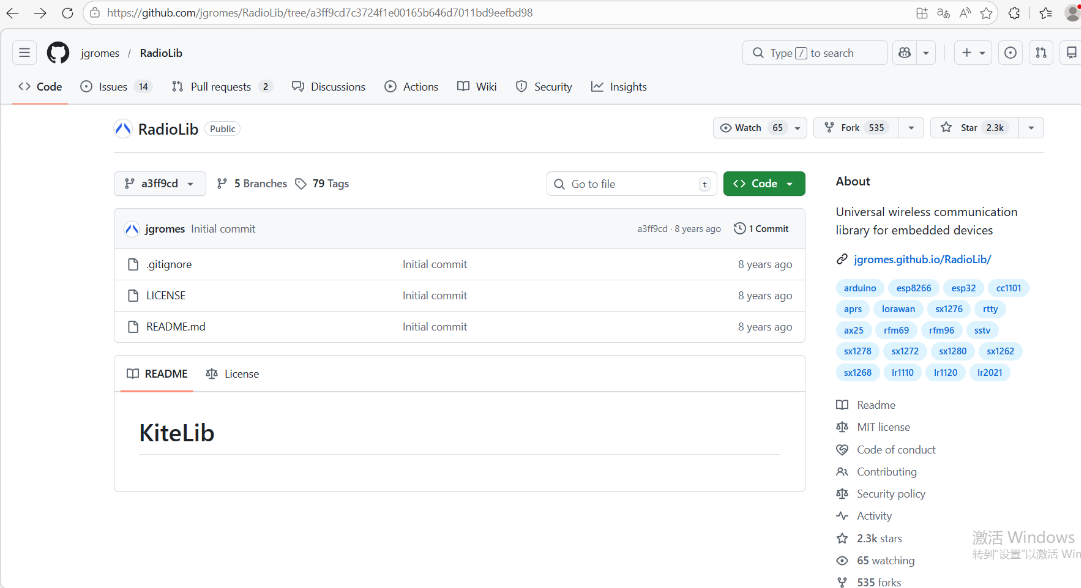Open the LICENSE file
This screenshot has height=588, width=1081.
pyautogui.click(x=165, y=295)
